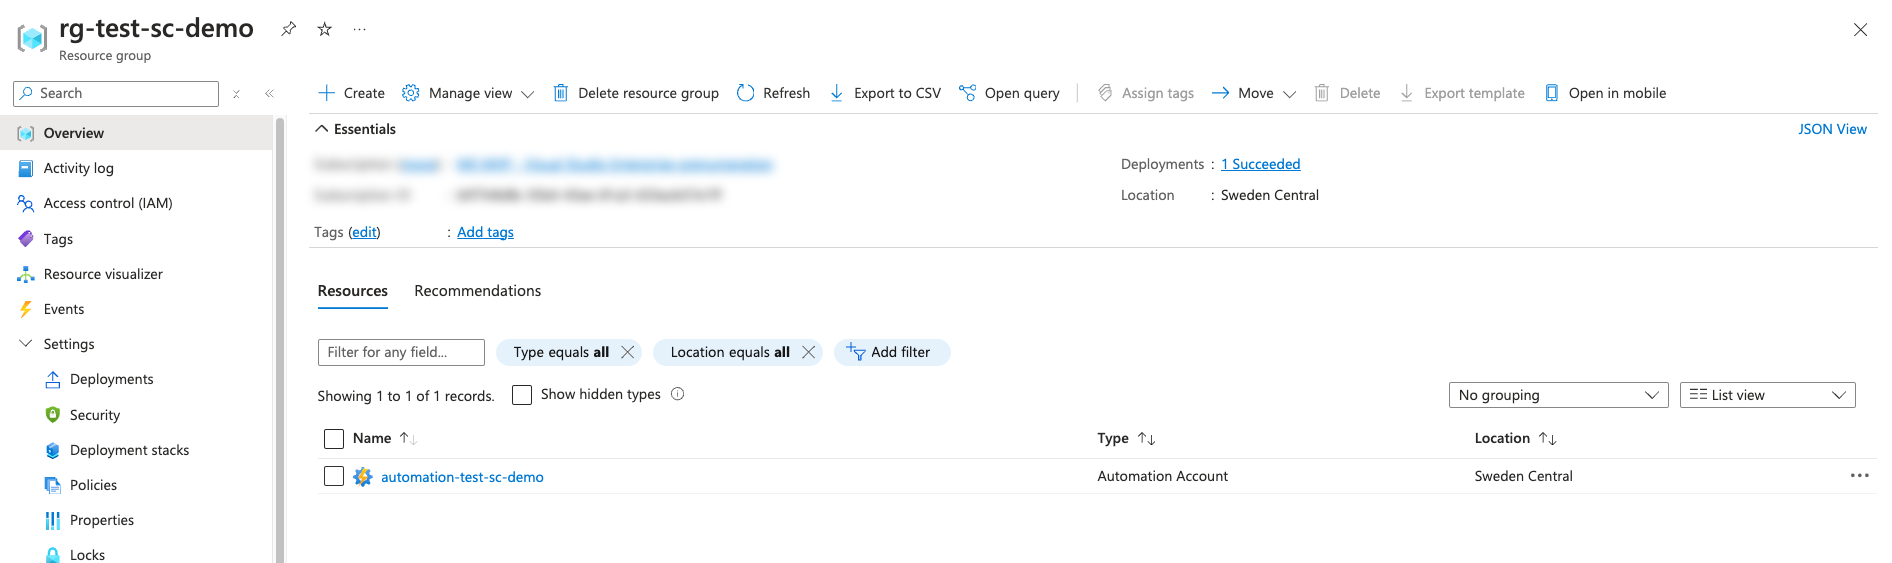Collapse the Essentials section

[322, 129]
